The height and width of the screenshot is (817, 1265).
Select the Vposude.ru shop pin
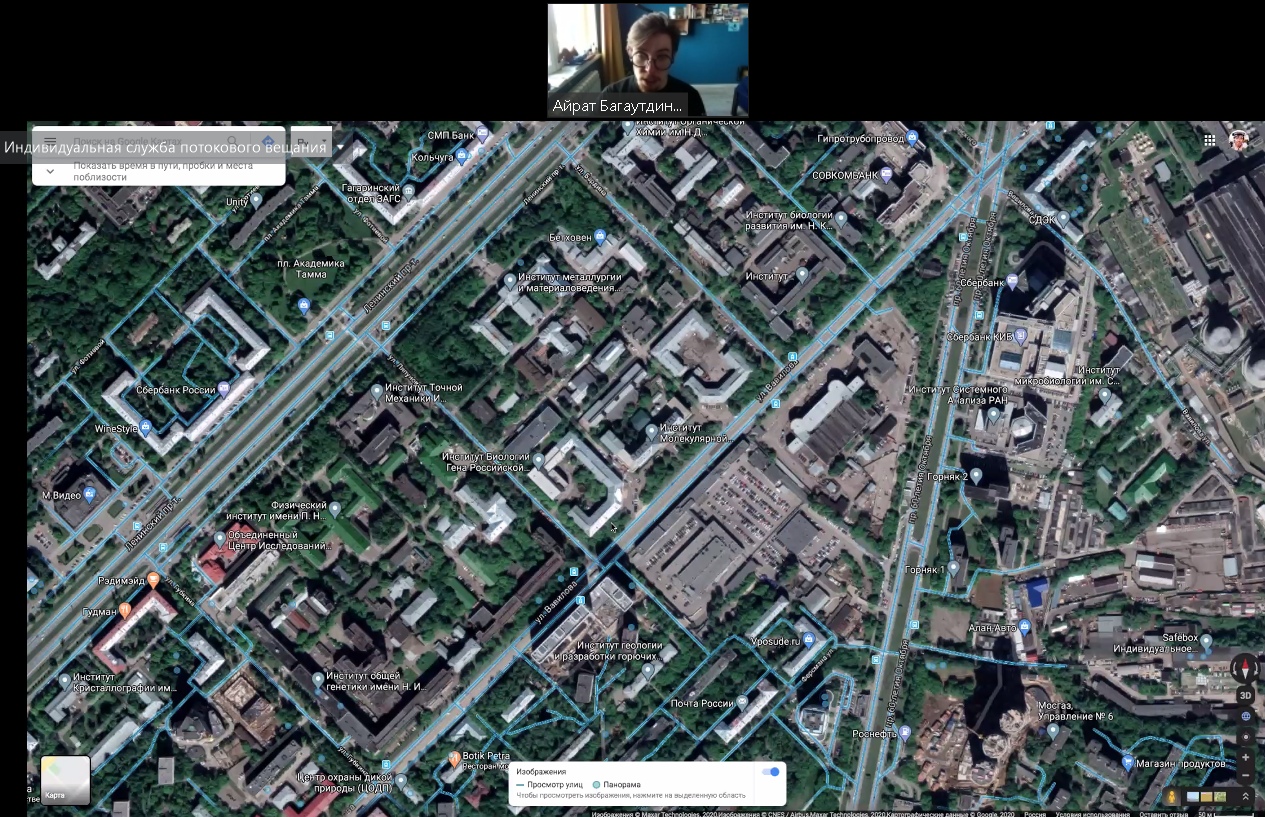coord(809,640)
